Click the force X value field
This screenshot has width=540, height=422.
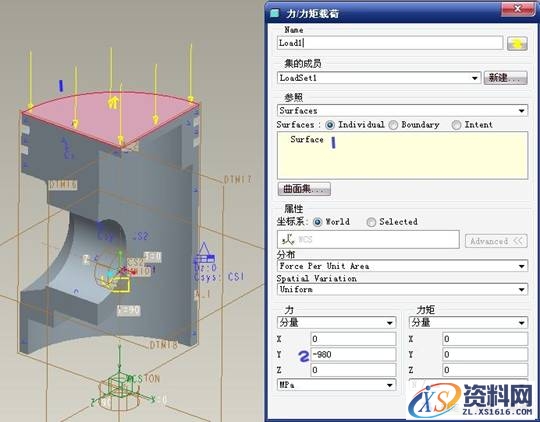tap(353, 339)
